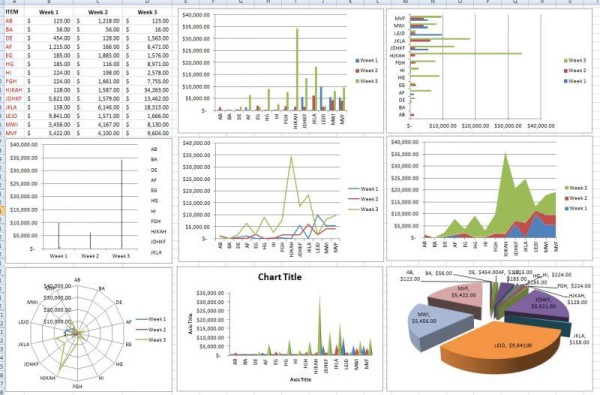Viewport: 600px width, 395px height.
Task: Select the 2,578.00 value in HI row
Action: 158,73
